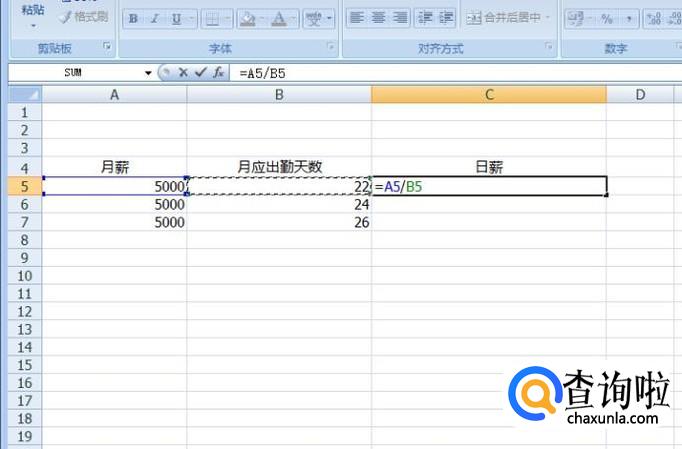The height and width of the screenshot is (449, 682).
Task: Toggle right text alignment
Action: [400, 18]
